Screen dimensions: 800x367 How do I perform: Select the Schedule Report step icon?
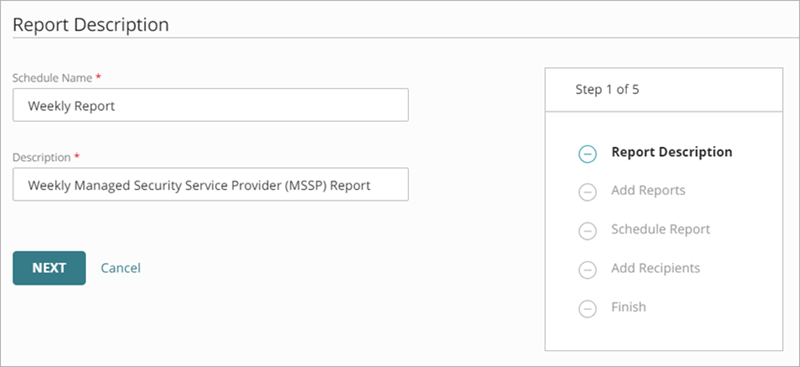pos(587,231)
